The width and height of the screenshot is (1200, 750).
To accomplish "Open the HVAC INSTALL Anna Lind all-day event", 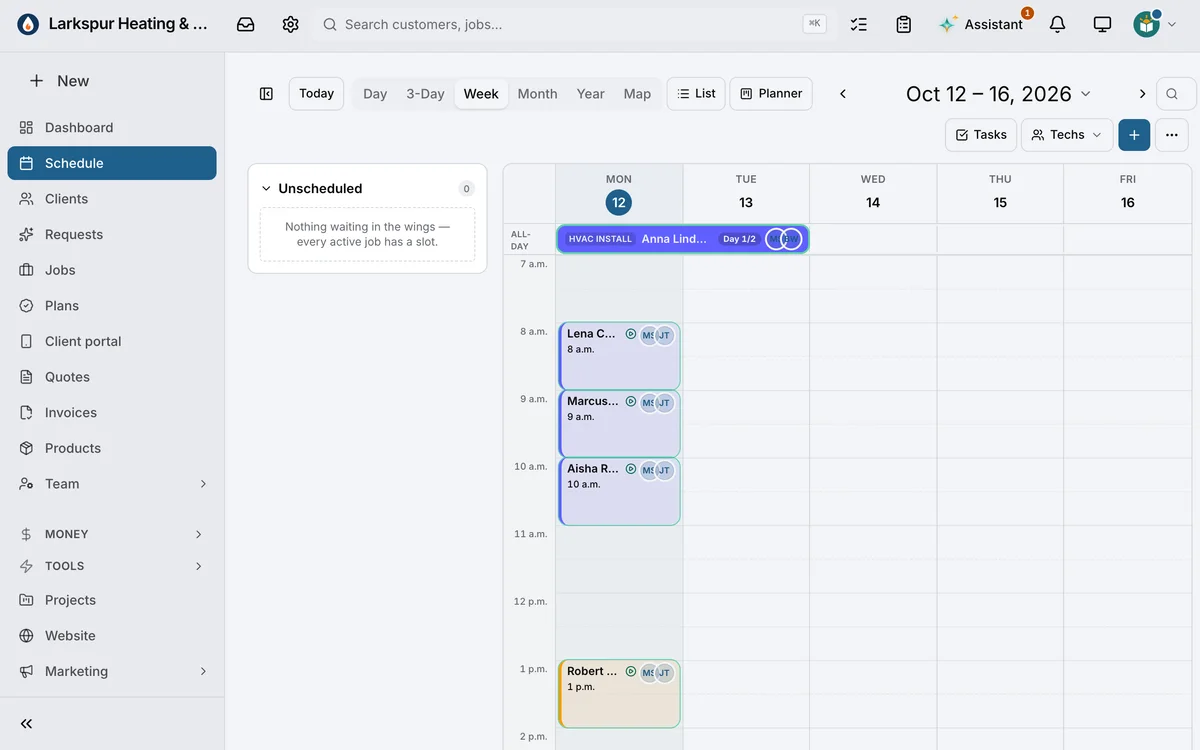I will [x=682, y=239].
